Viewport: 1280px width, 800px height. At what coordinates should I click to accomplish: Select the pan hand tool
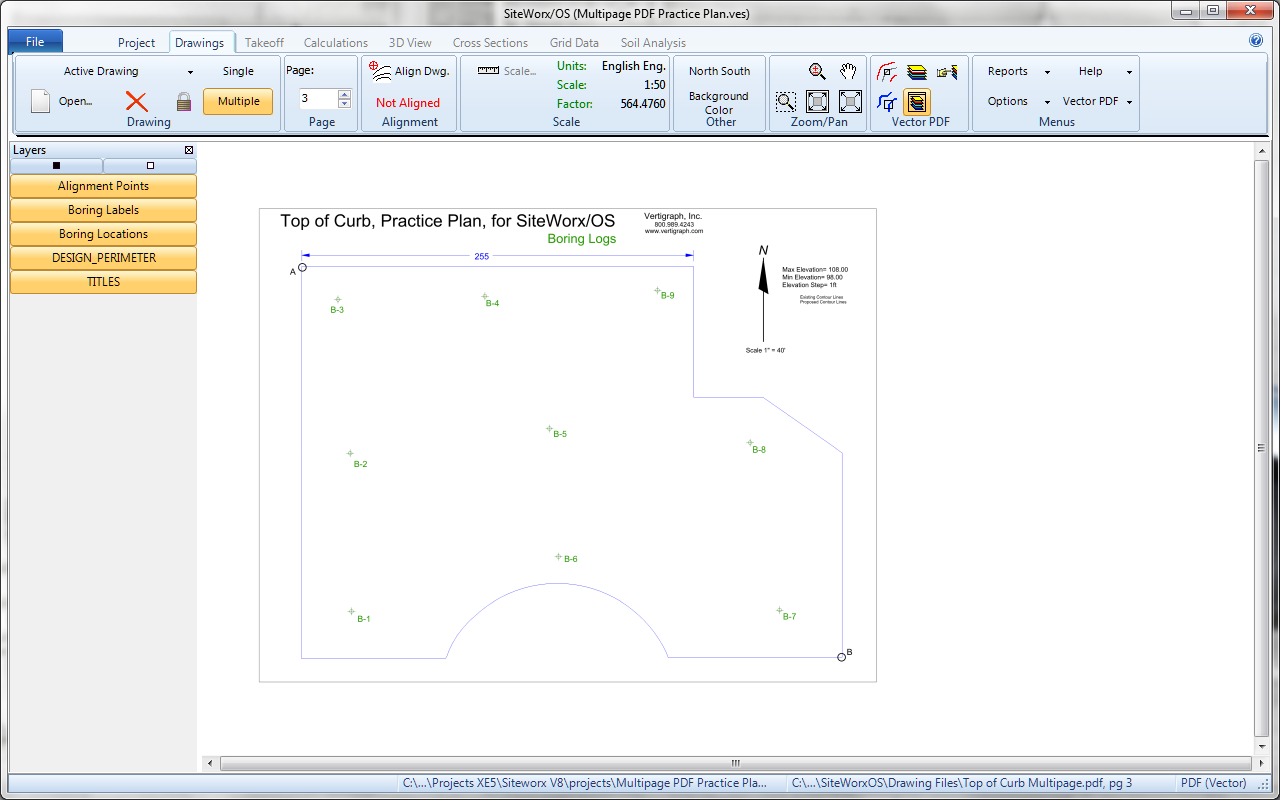click(x=849, y=71)
